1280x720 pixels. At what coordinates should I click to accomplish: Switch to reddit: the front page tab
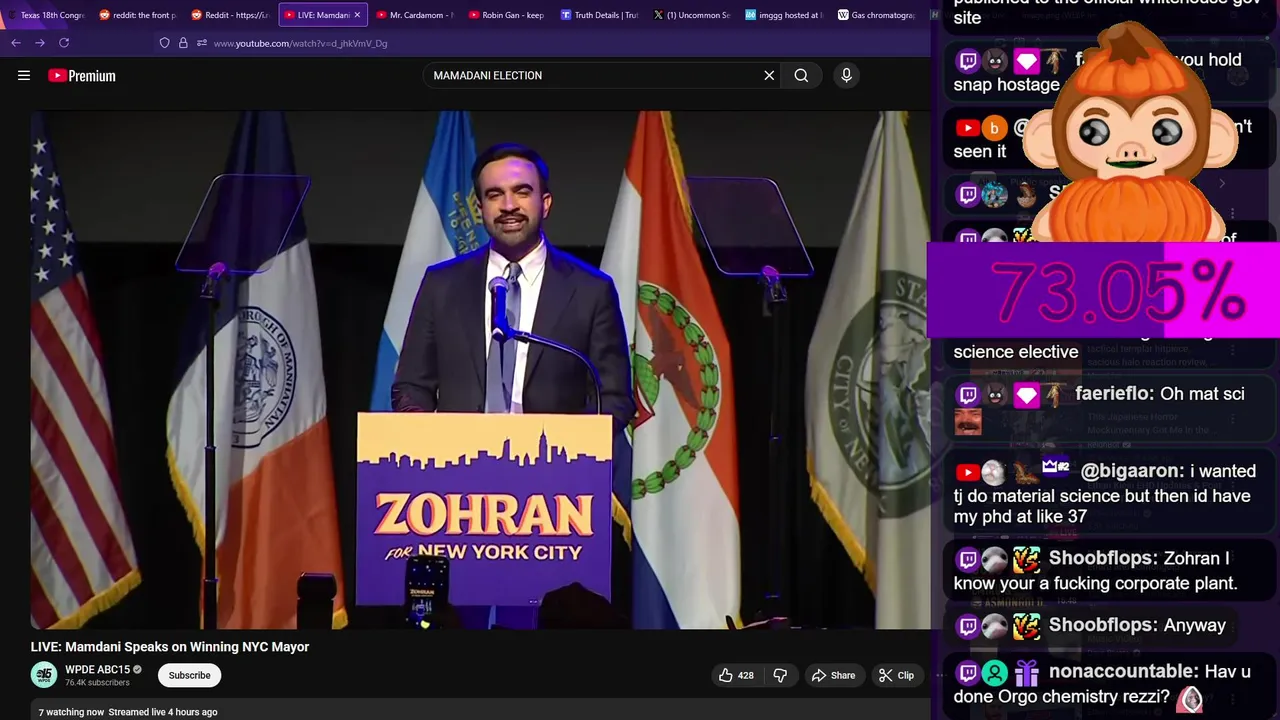point(138,15)
